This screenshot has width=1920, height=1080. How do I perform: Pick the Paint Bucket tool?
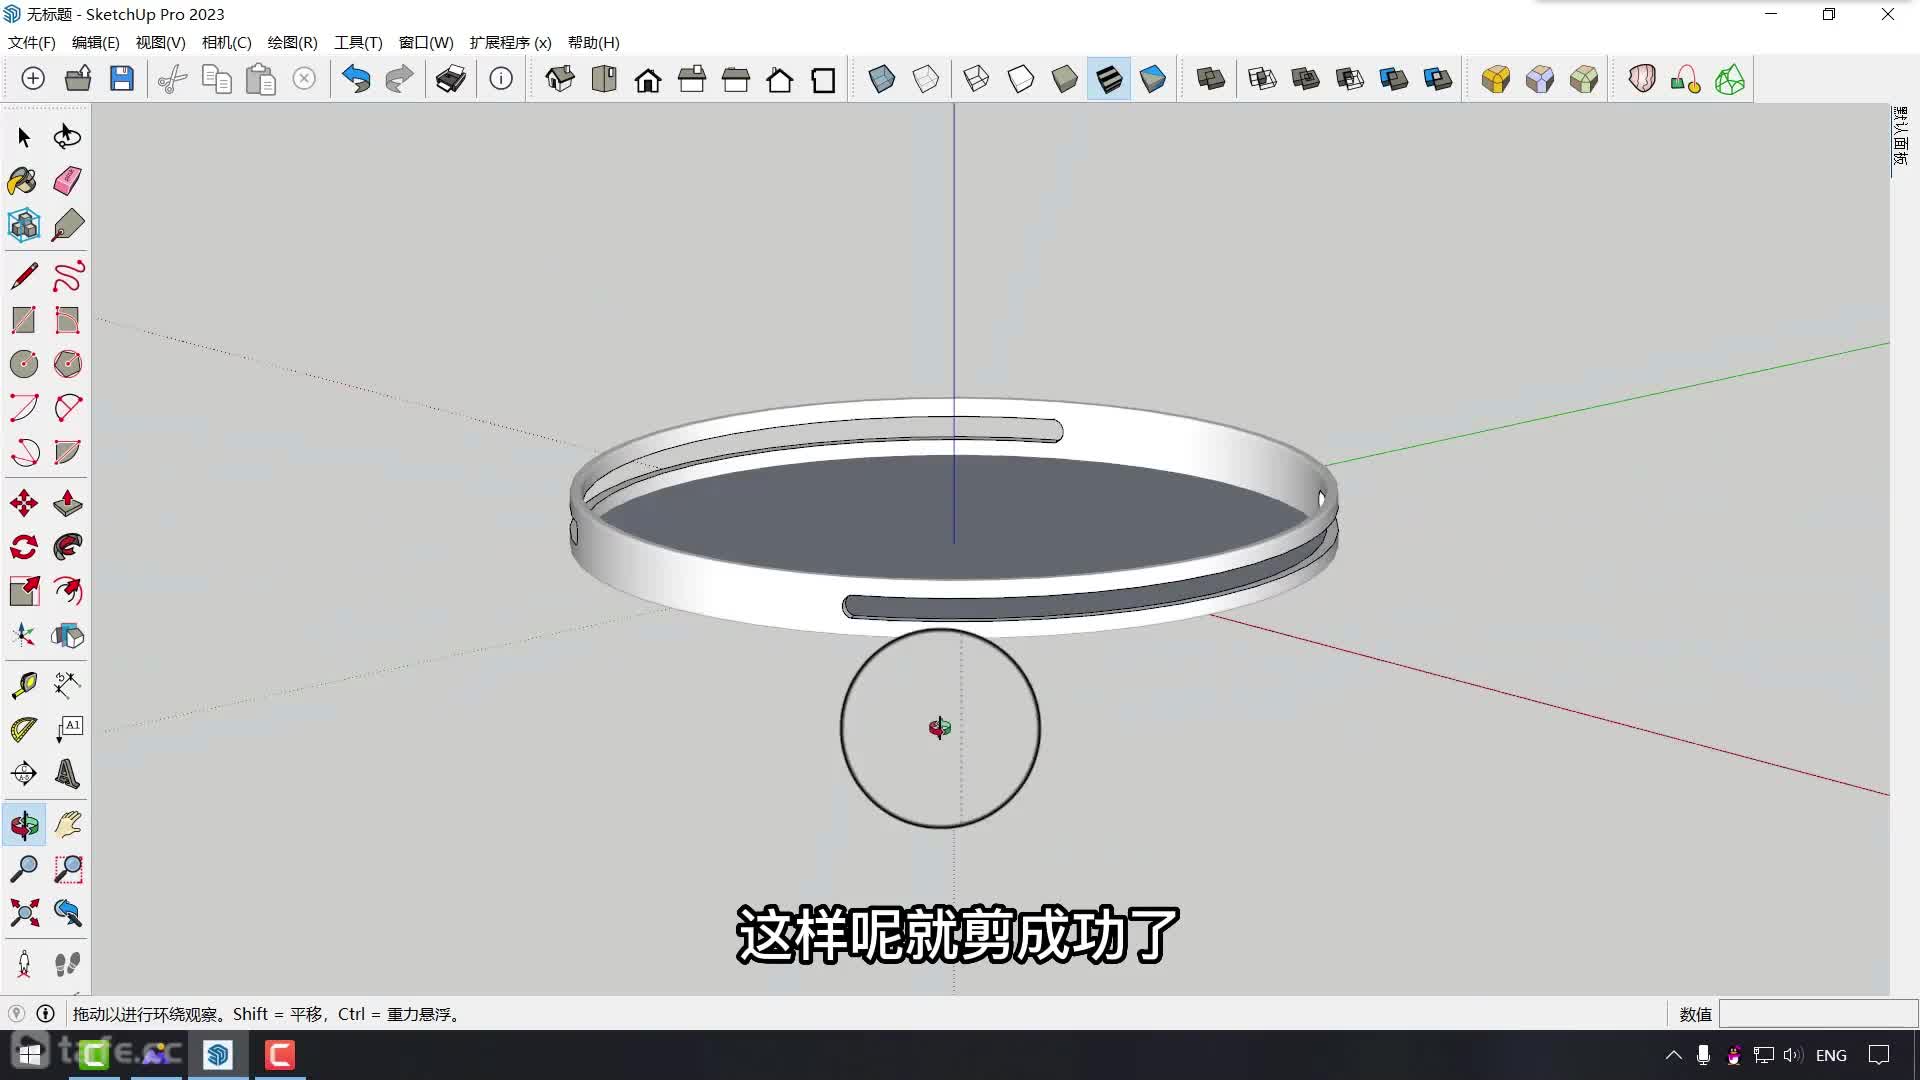point(24,181)
